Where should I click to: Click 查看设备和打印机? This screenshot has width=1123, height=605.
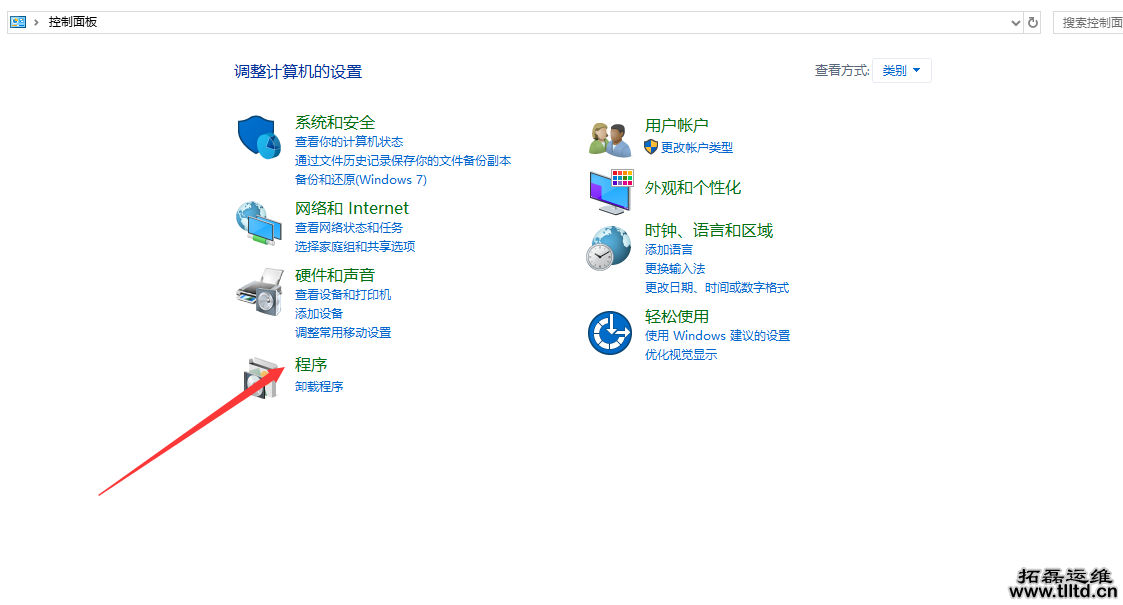(x=343, y=294)
